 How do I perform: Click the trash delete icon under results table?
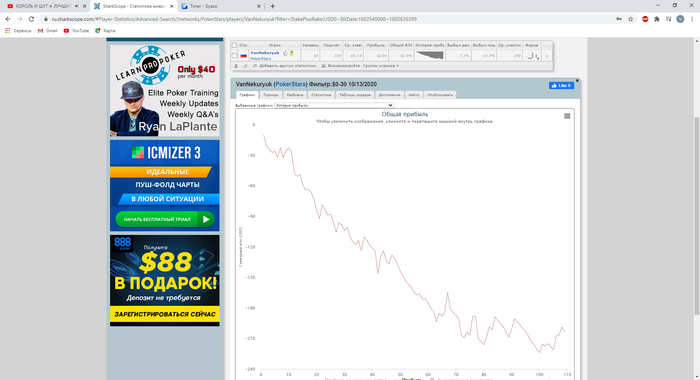coord(236,66)
